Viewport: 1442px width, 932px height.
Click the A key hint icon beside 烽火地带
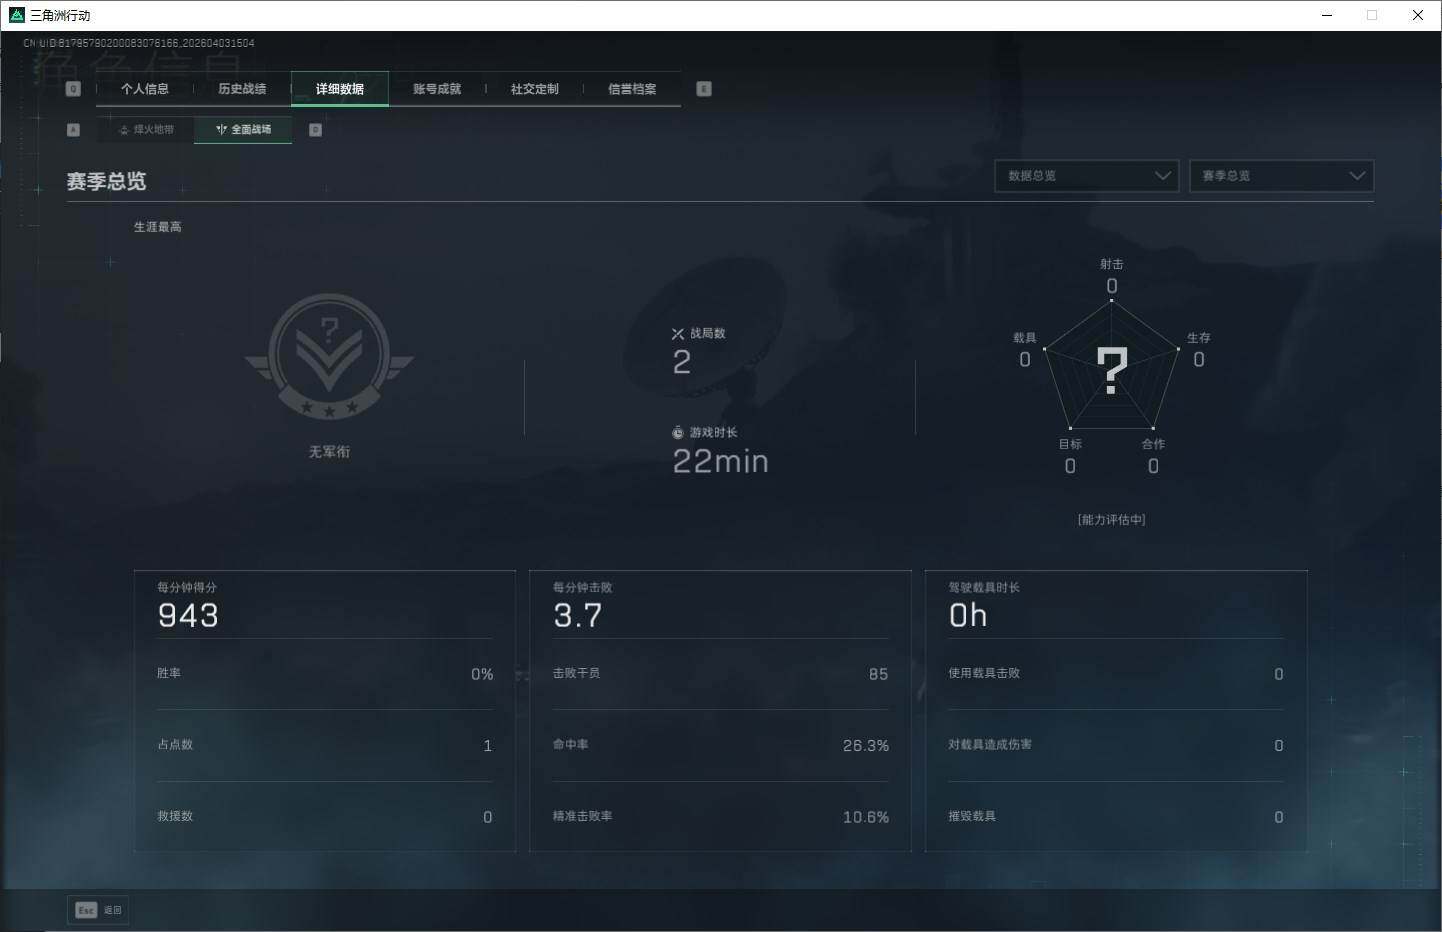pyautogui.click(x=73, y=130)
